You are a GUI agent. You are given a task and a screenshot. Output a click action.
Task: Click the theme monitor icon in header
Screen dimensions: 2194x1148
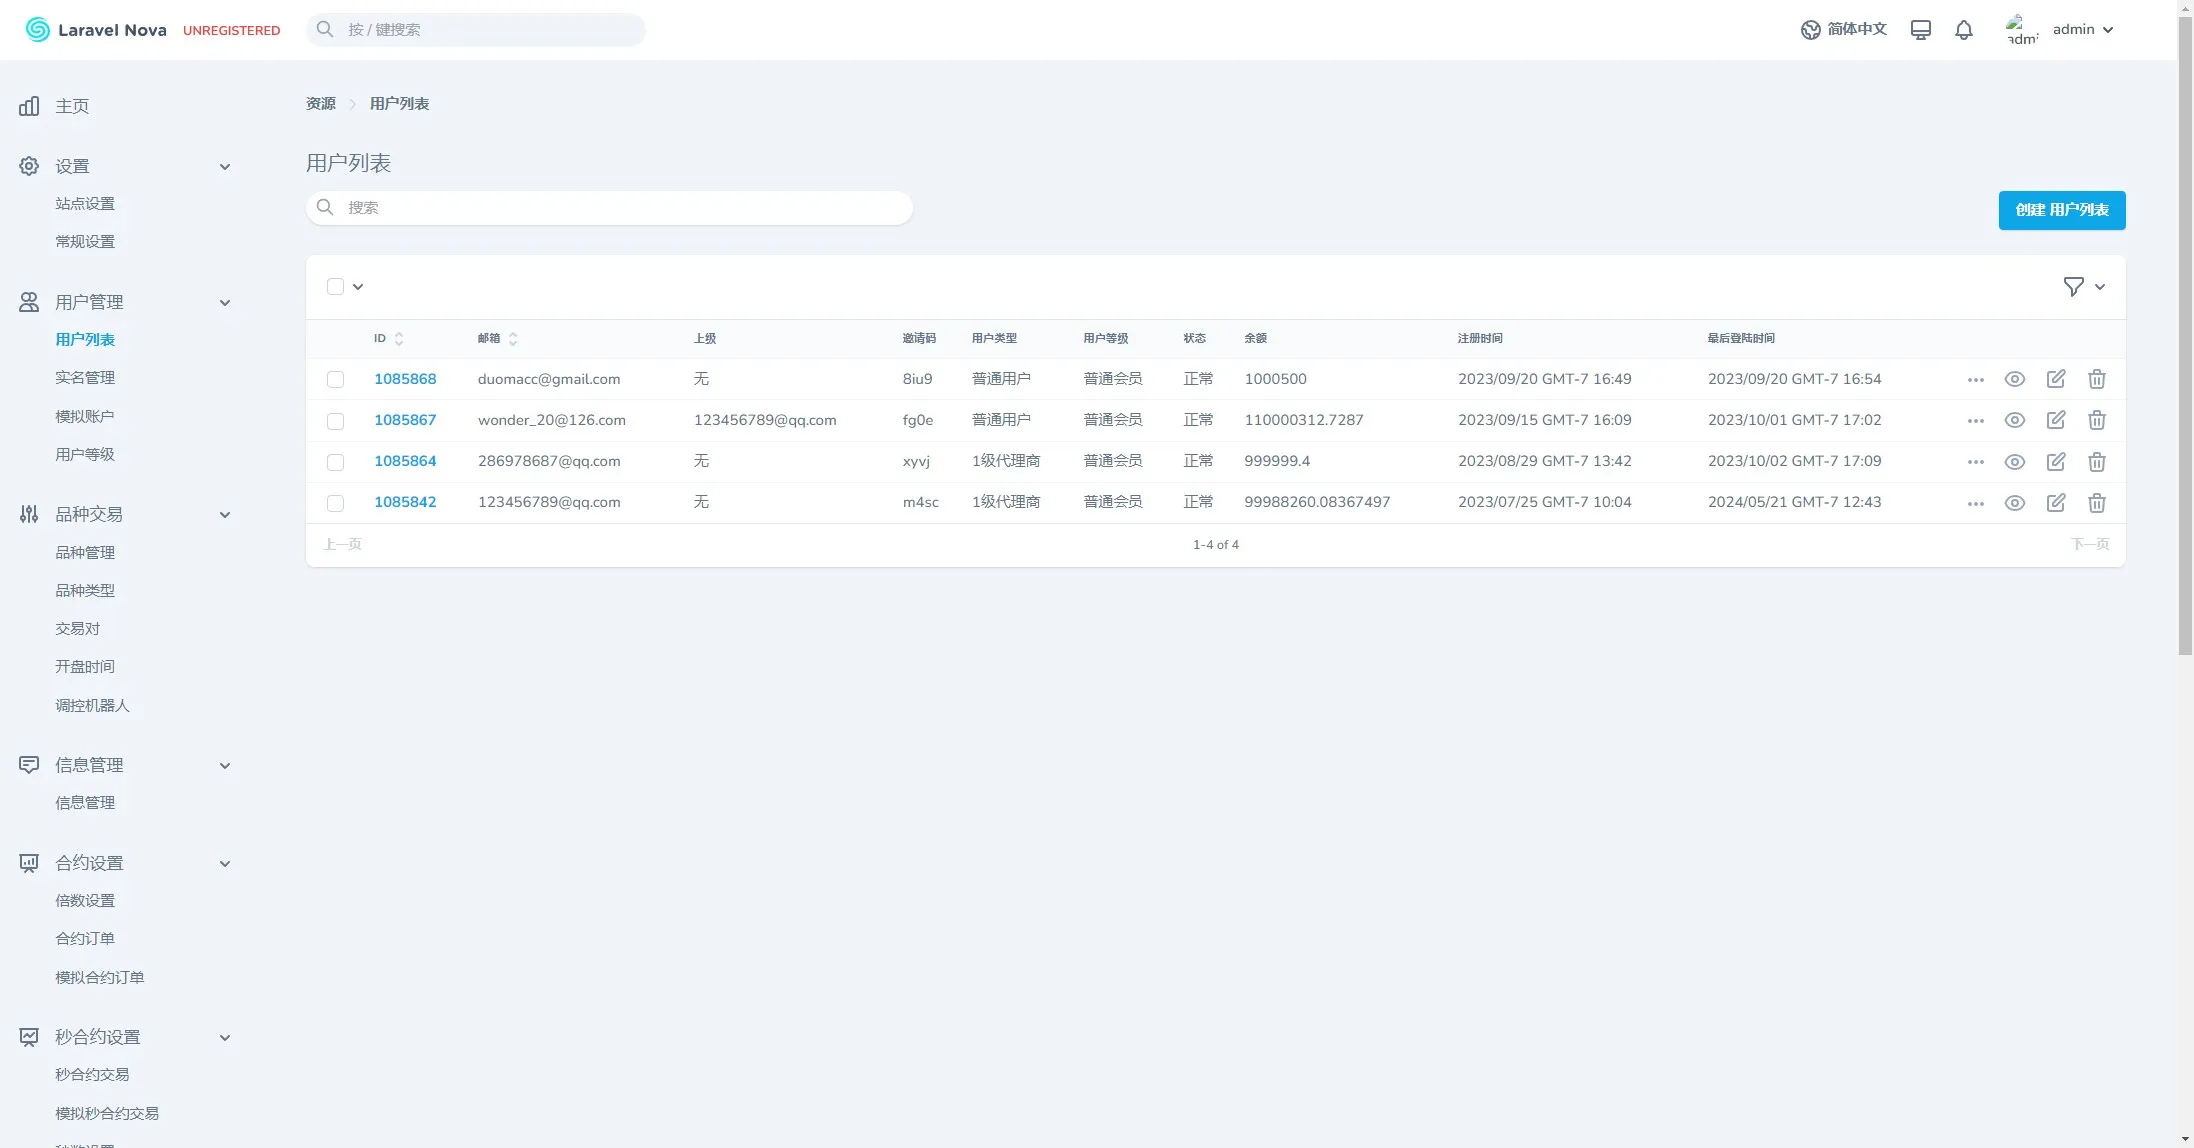(x=1920, y=30)
